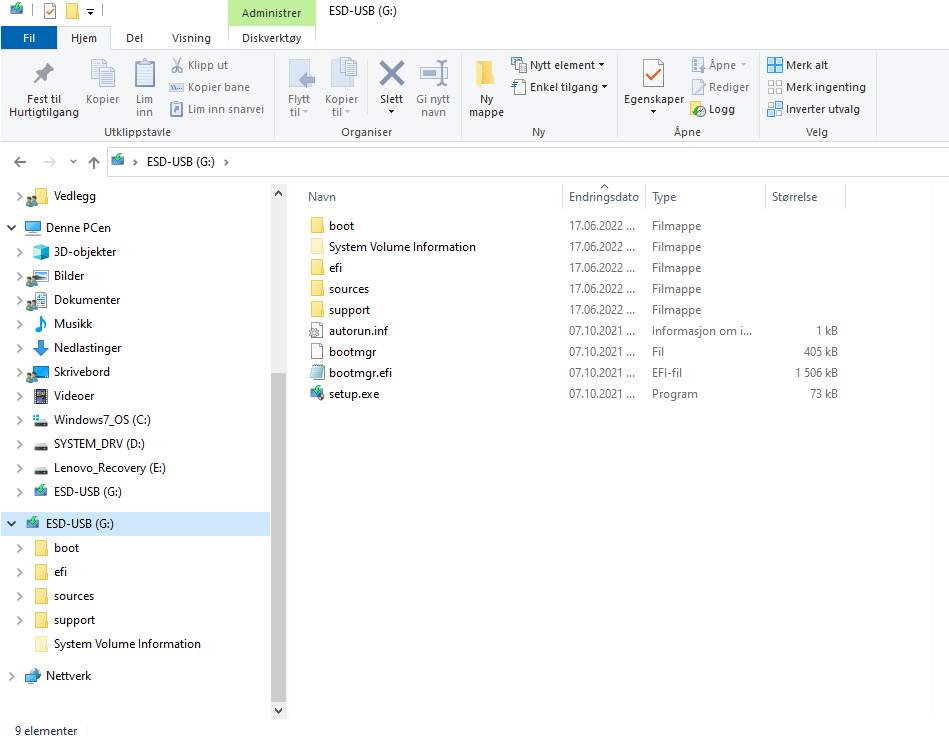Click the Egenskaper checkmark icon
The height and width of the screenshot is (742, 949).
pyautogui.click(x=654, y=74)
